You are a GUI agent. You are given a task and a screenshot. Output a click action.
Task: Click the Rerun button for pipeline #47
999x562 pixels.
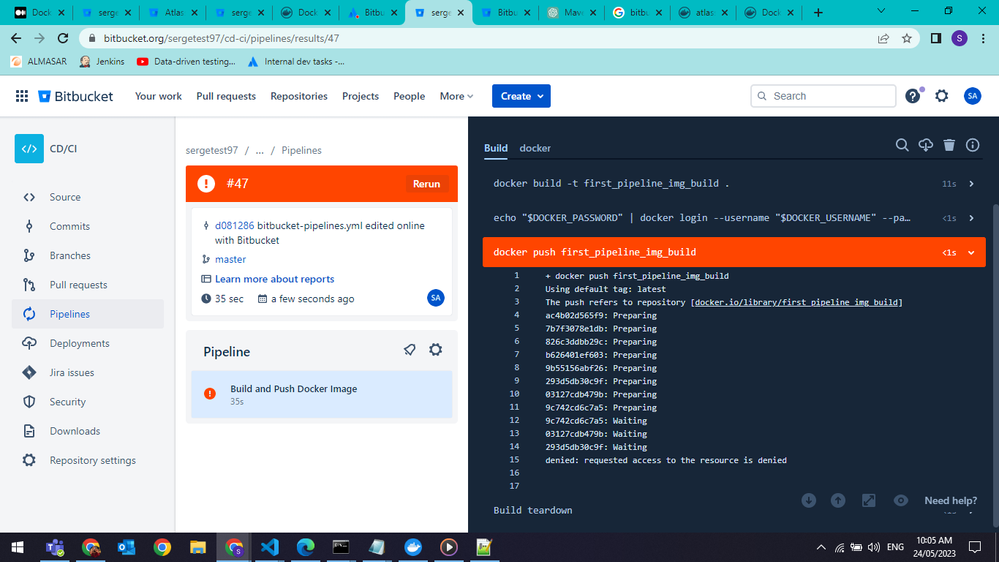tap(426, 184)
